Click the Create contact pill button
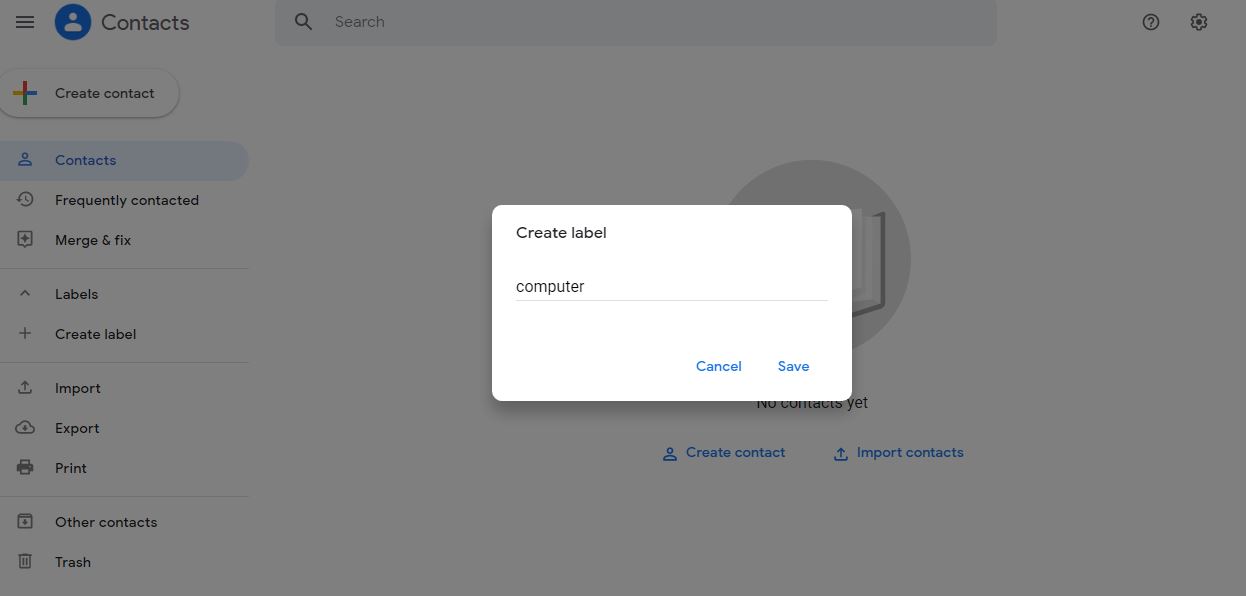This screenshot has width=1246, height=596. [89, 93]
